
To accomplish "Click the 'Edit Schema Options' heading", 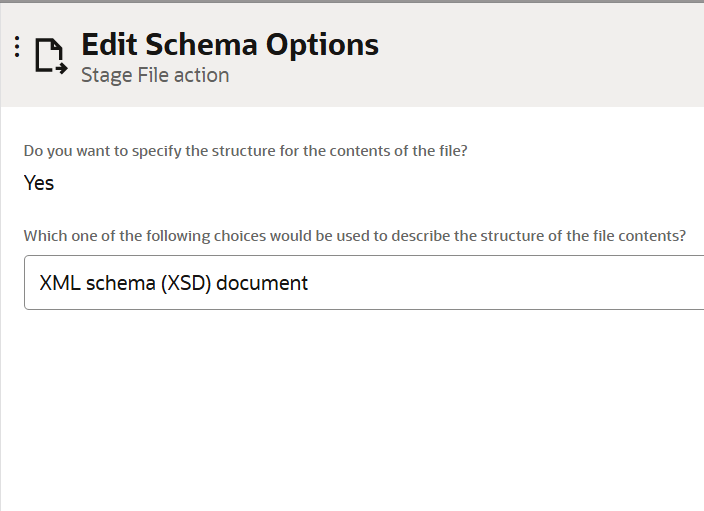I will click(229, 45).
